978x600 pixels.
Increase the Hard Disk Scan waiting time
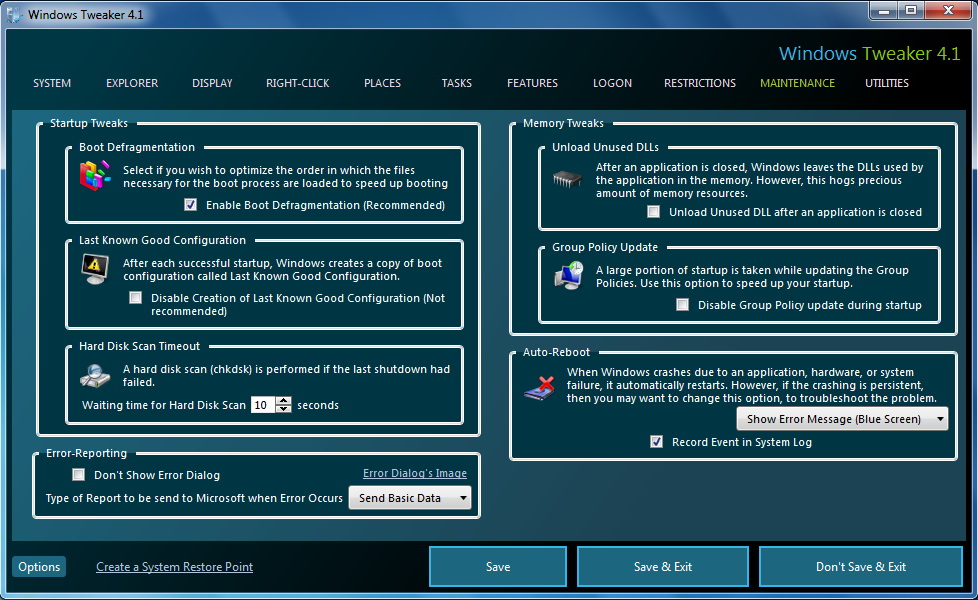tap(284, 401)
